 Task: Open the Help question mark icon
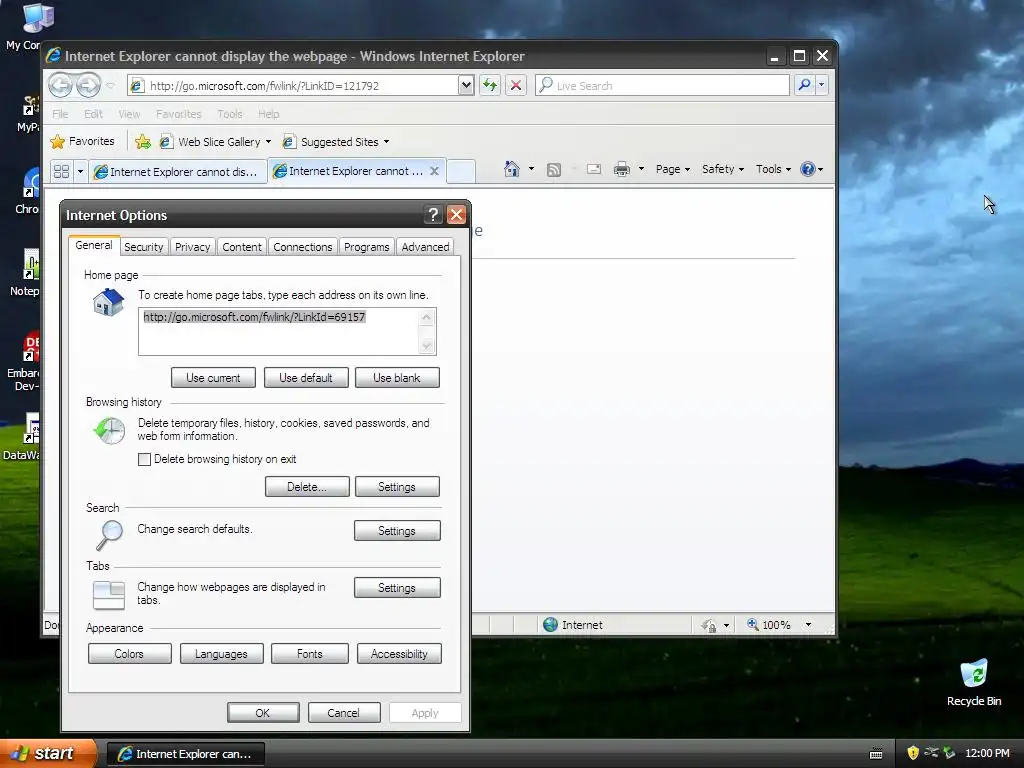(x=808, y=169)
